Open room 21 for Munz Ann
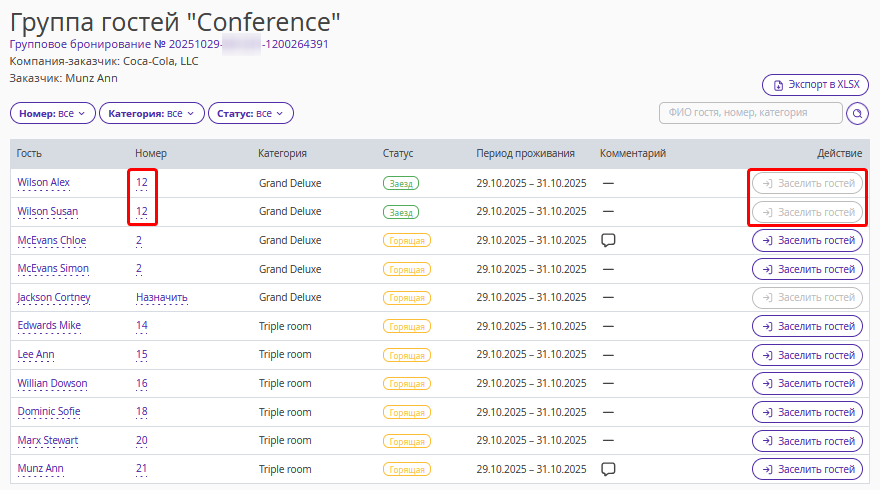This screenshot has height=490, width=880. click(x=142, y=468)
